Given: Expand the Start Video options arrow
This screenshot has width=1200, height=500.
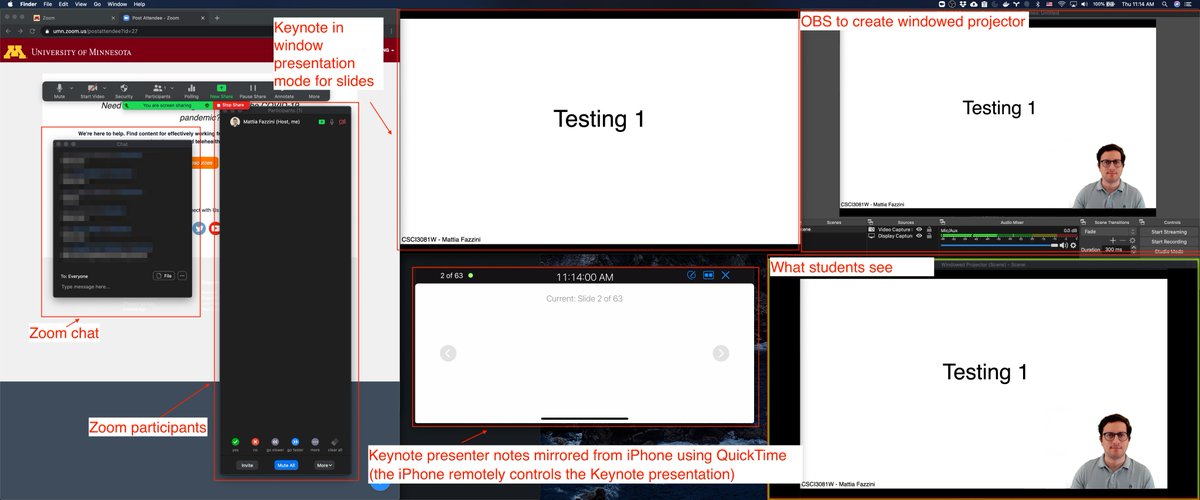Looking at the screenshot, I should coord(106,88).
